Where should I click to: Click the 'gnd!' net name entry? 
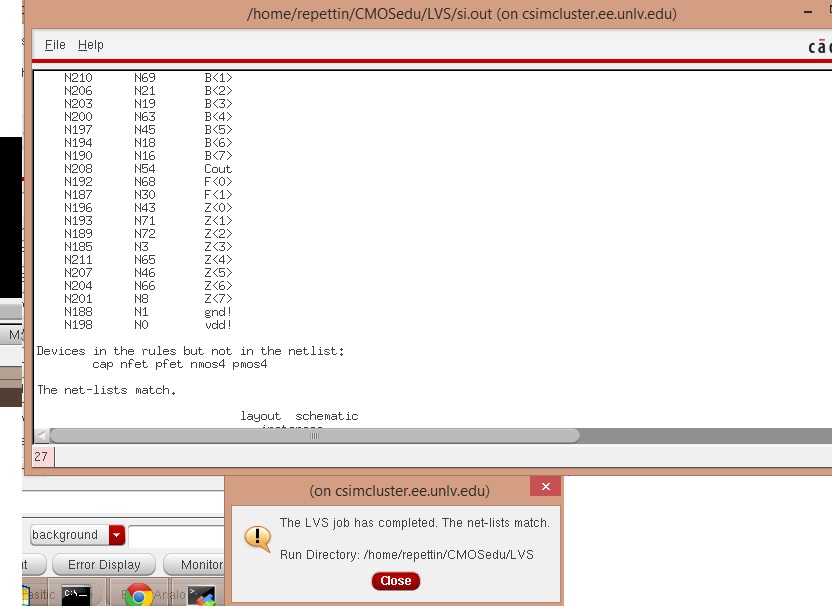[218, 312]
